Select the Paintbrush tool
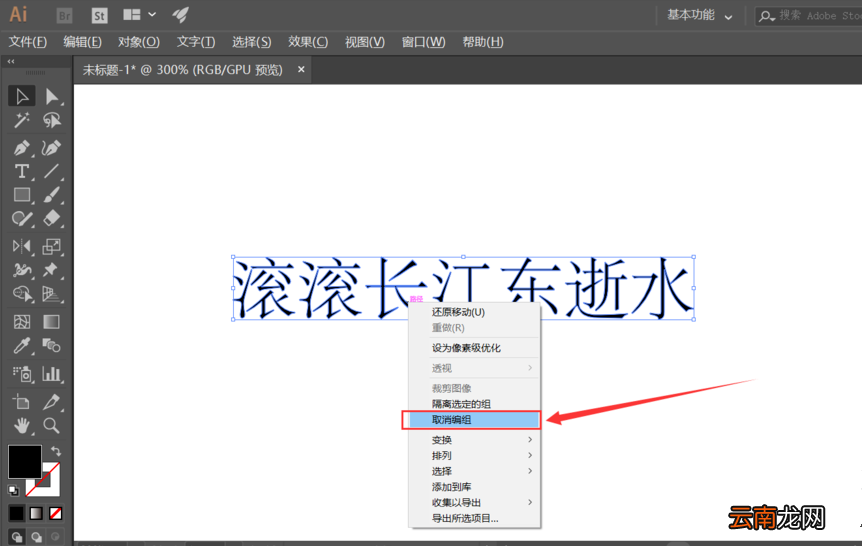Image resolution: width=862 pixels, height=546 pixels. 52,195
